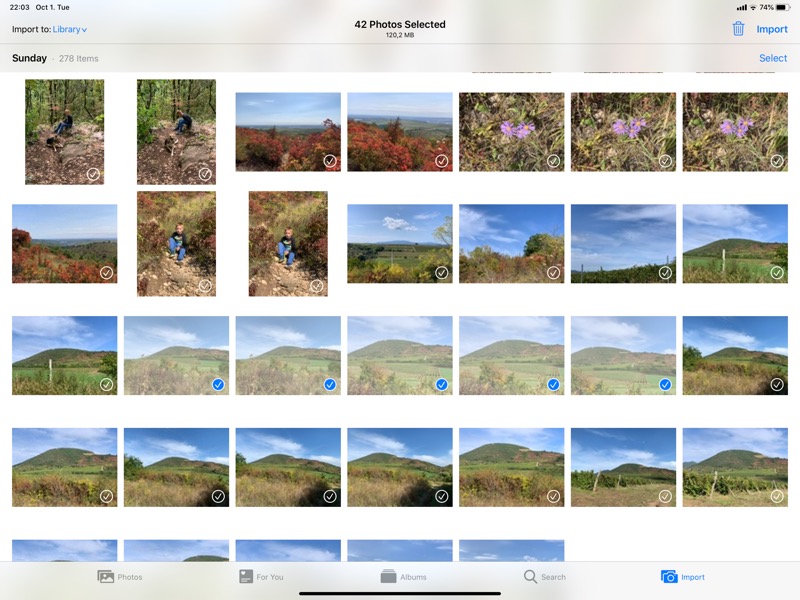Tap the 42 Photos Selected title
Viewport: 800px width, 600px height.
tap(400, 24)
